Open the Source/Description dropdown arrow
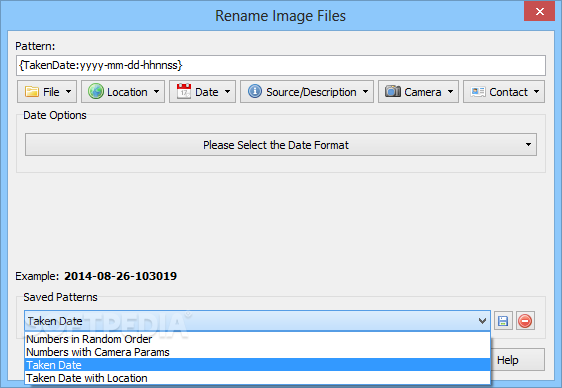This screenshot has height=388, width=562. (x=366, y=92)
